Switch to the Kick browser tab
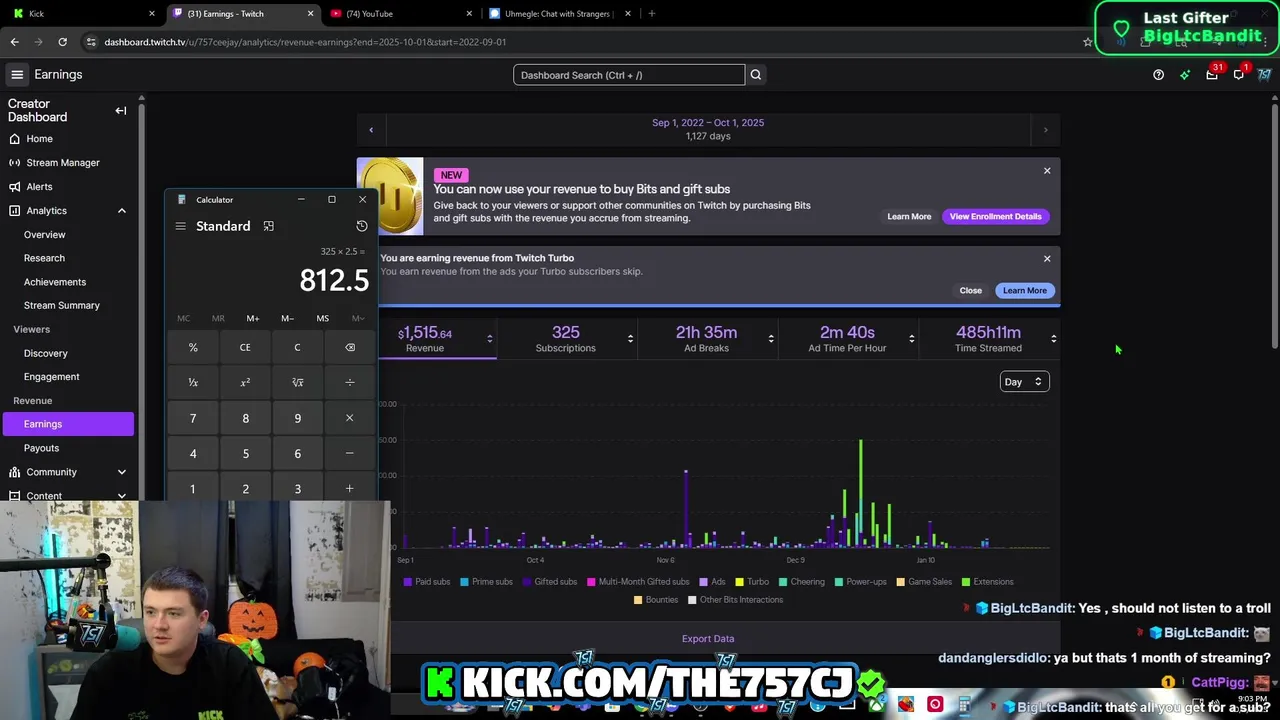Viewport: 1280px width, 720px height. tap(84, 14)
